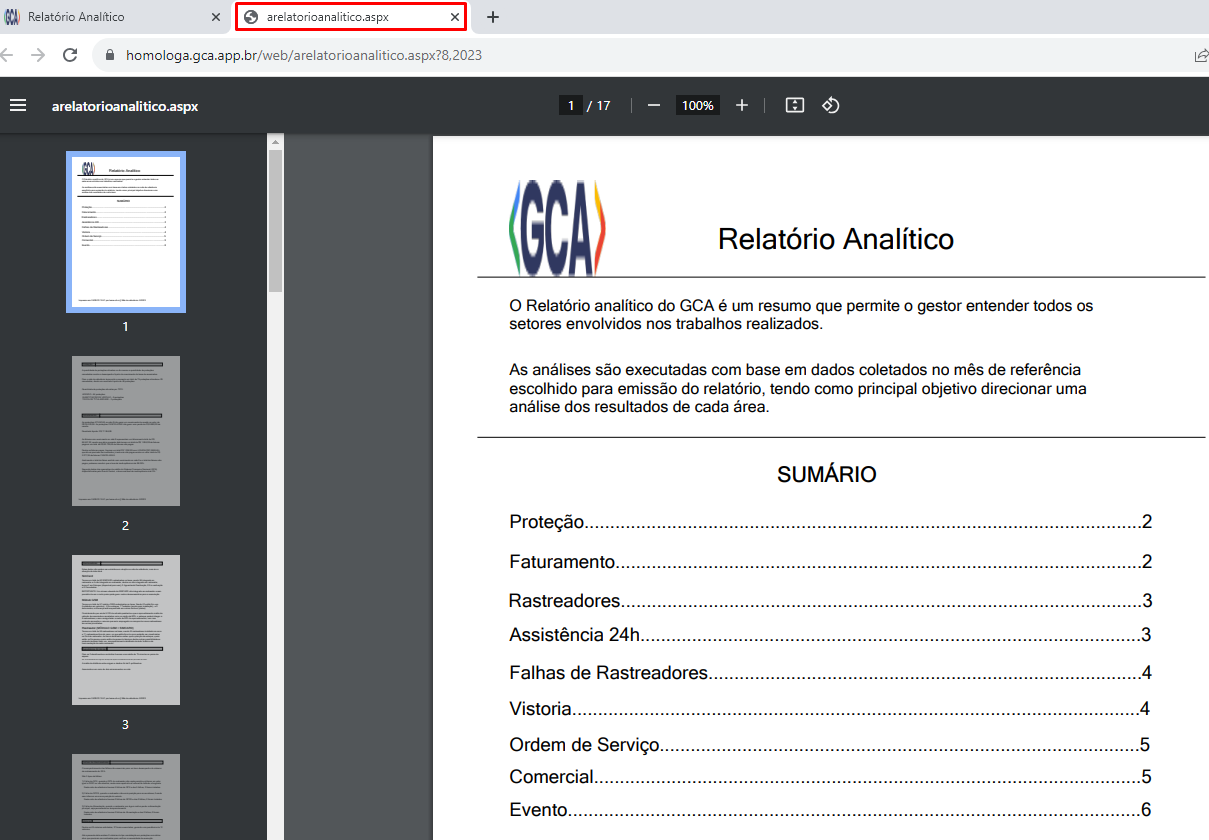This screenshot has width=1209, height=840.
Task: Click the Falhas de Rastreadores entry
Action: click(x=831, y=673)
